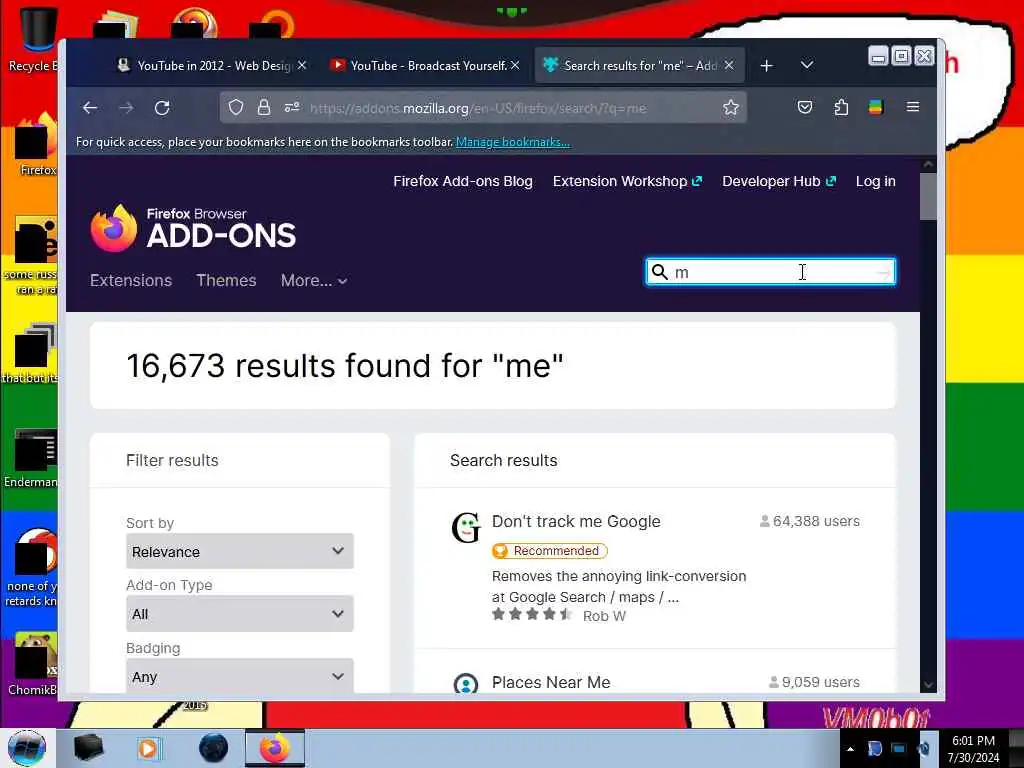Click Log in
The image size is (1024, 768).
[x=876, y=182]
